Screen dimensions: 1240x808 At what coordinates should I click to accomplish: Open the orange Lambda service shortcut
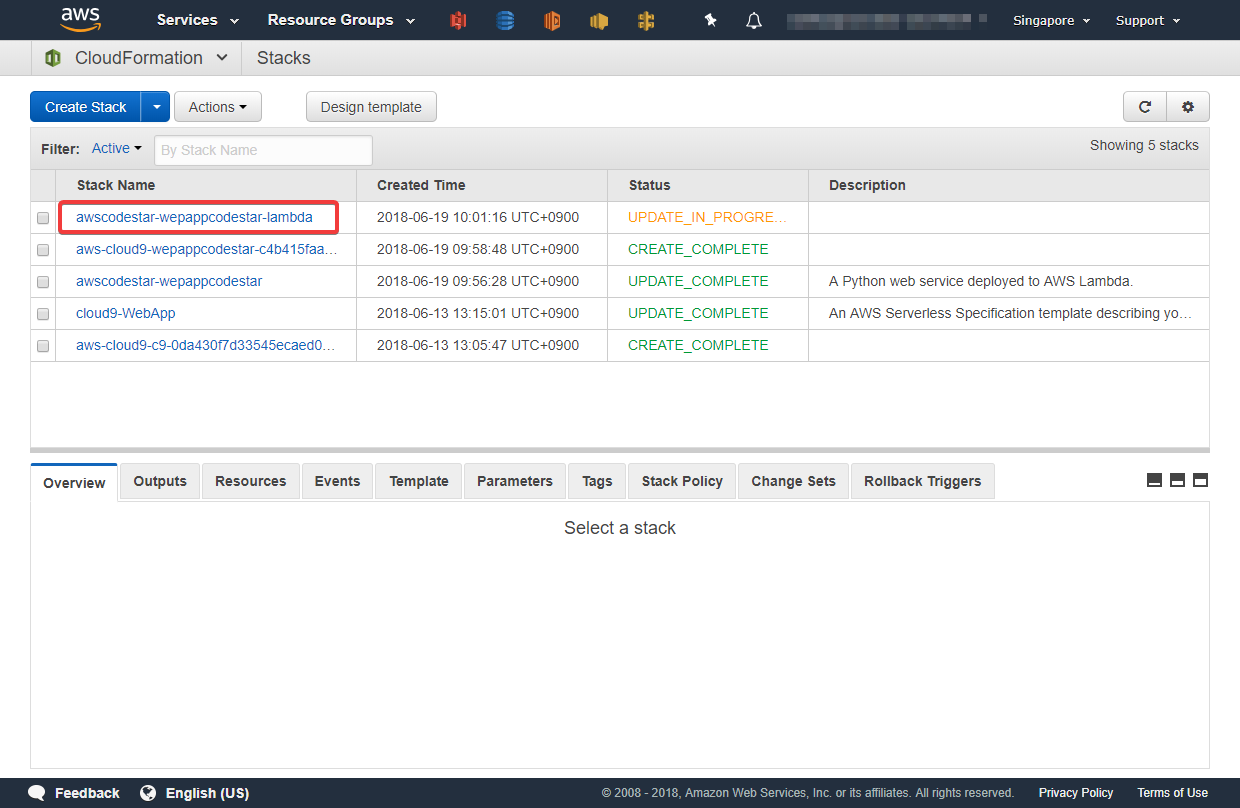tap(552, 20)
